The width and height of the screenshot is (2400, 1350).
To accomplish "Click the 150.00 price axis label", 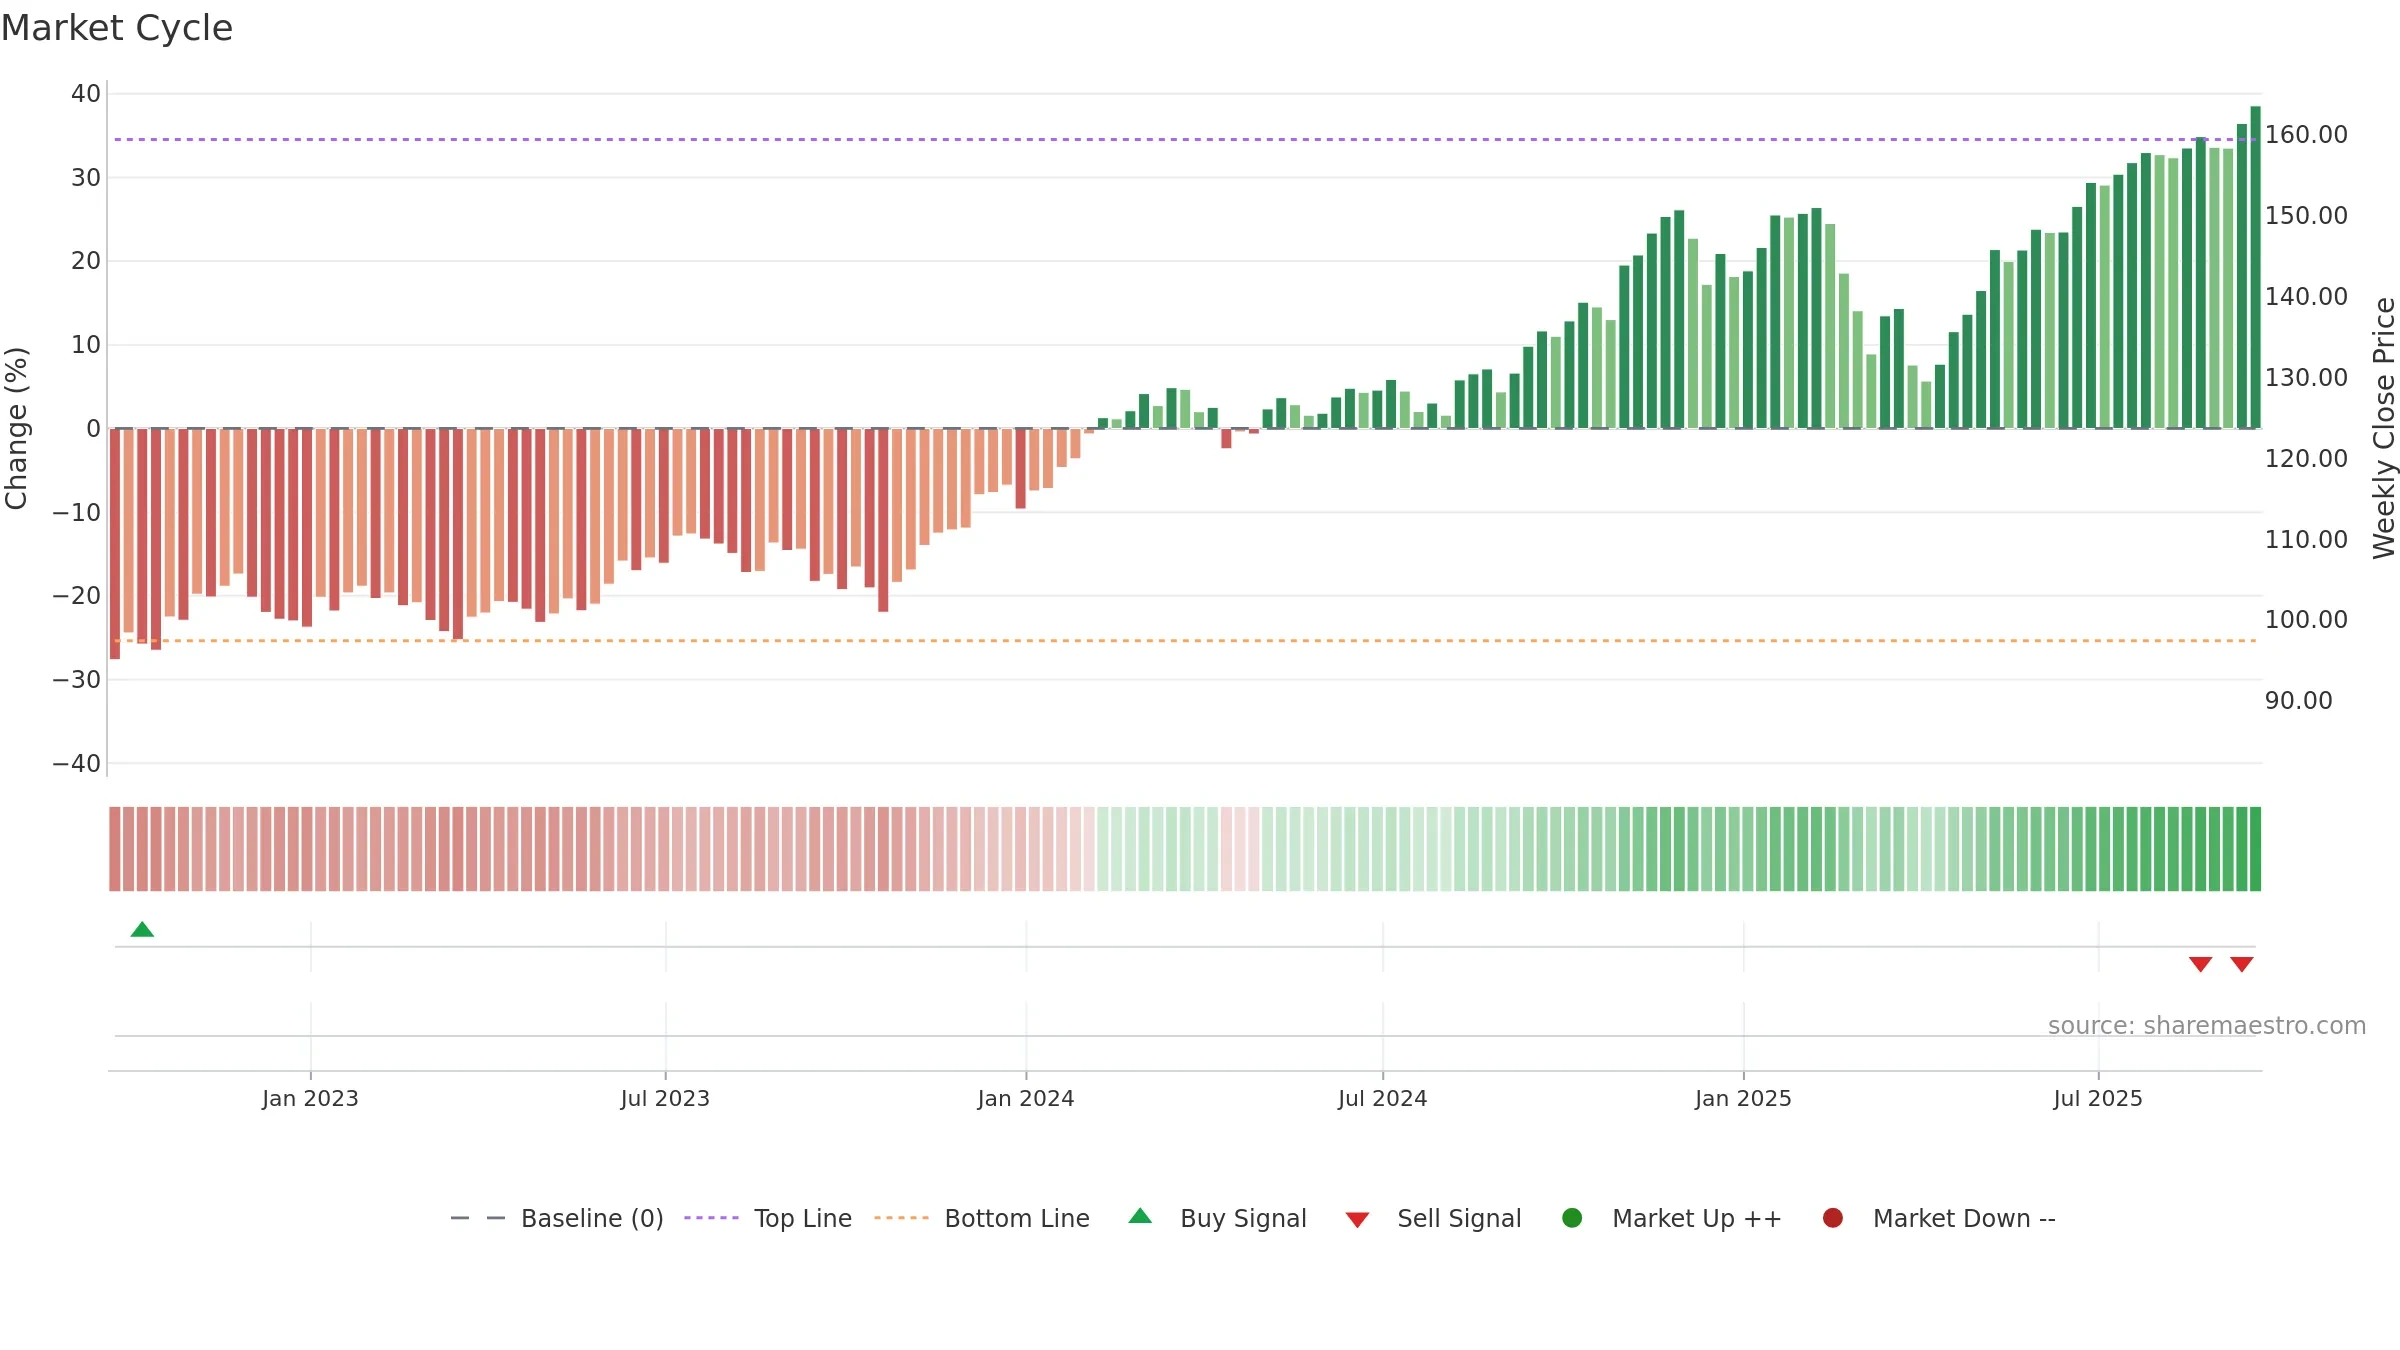I will tap(2306, 215).
